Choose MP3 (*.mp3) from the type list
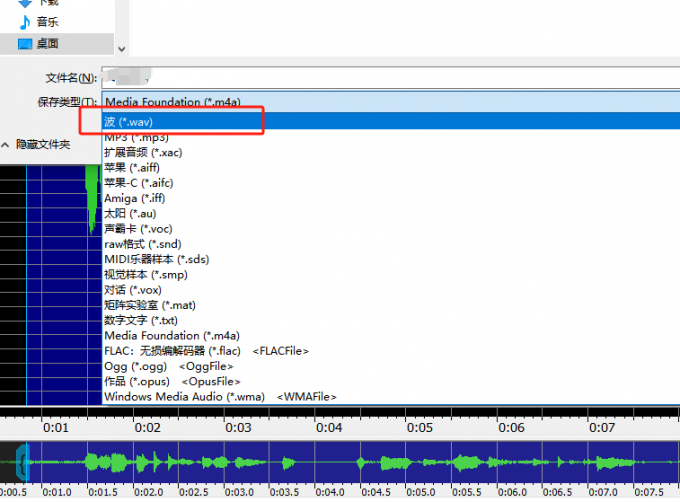This screenshot has height=502, width=680. pyautogui.click(x=391, y=137)
